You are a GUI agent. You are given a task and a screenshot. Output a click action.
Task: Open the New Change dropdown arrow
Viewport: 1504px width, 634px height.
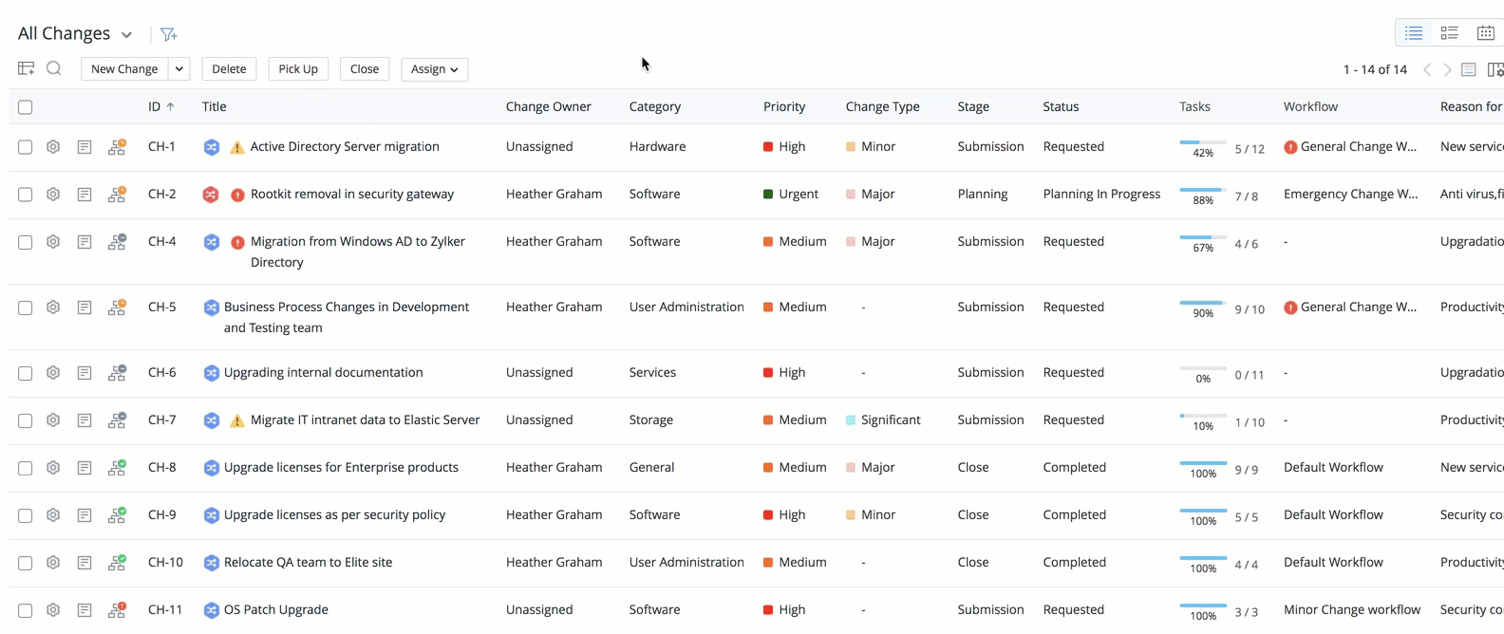[x=179, y=69]
